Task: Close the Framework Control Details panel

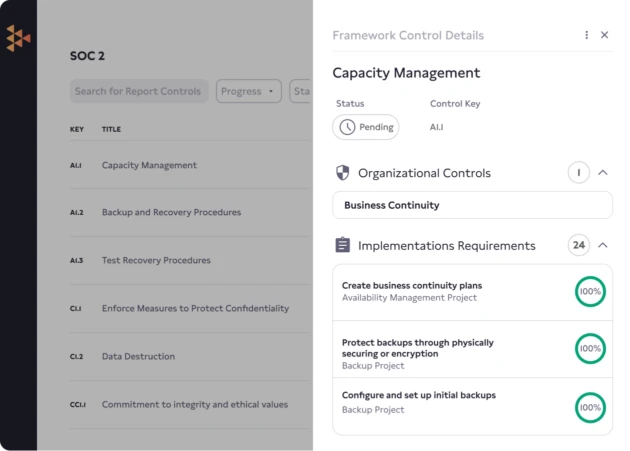Action: pos(604,35)
